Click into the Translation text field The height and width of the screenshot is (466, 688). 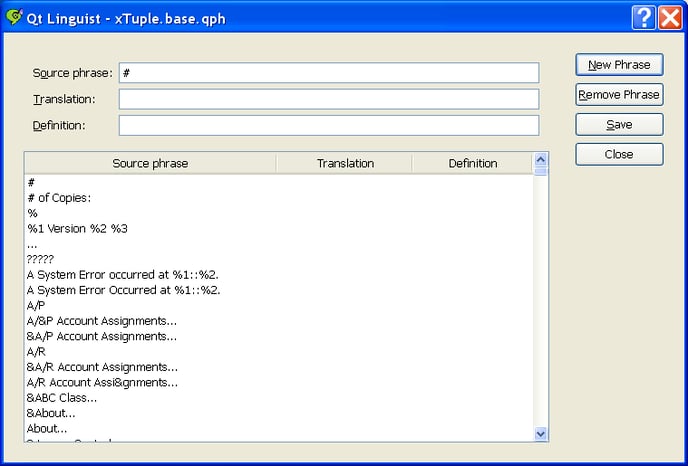[x=328, y=99]
